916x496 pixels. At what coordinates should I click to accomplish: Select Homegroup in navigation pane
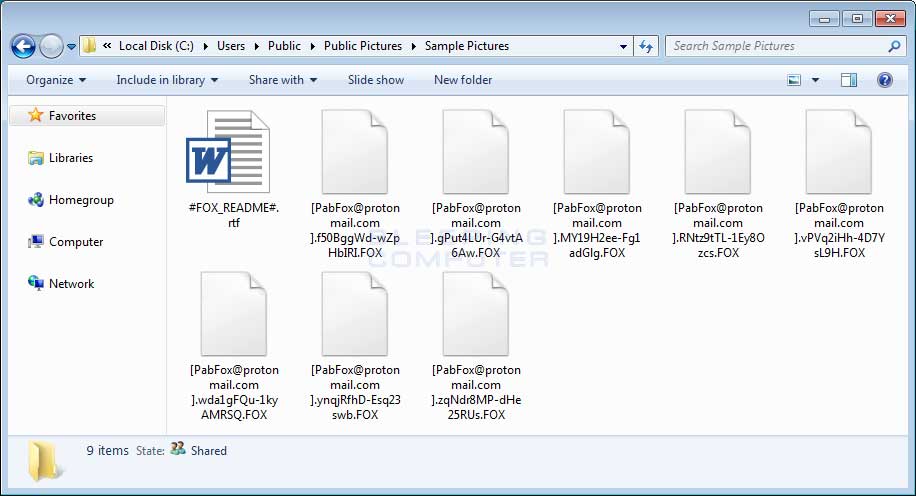81,200
